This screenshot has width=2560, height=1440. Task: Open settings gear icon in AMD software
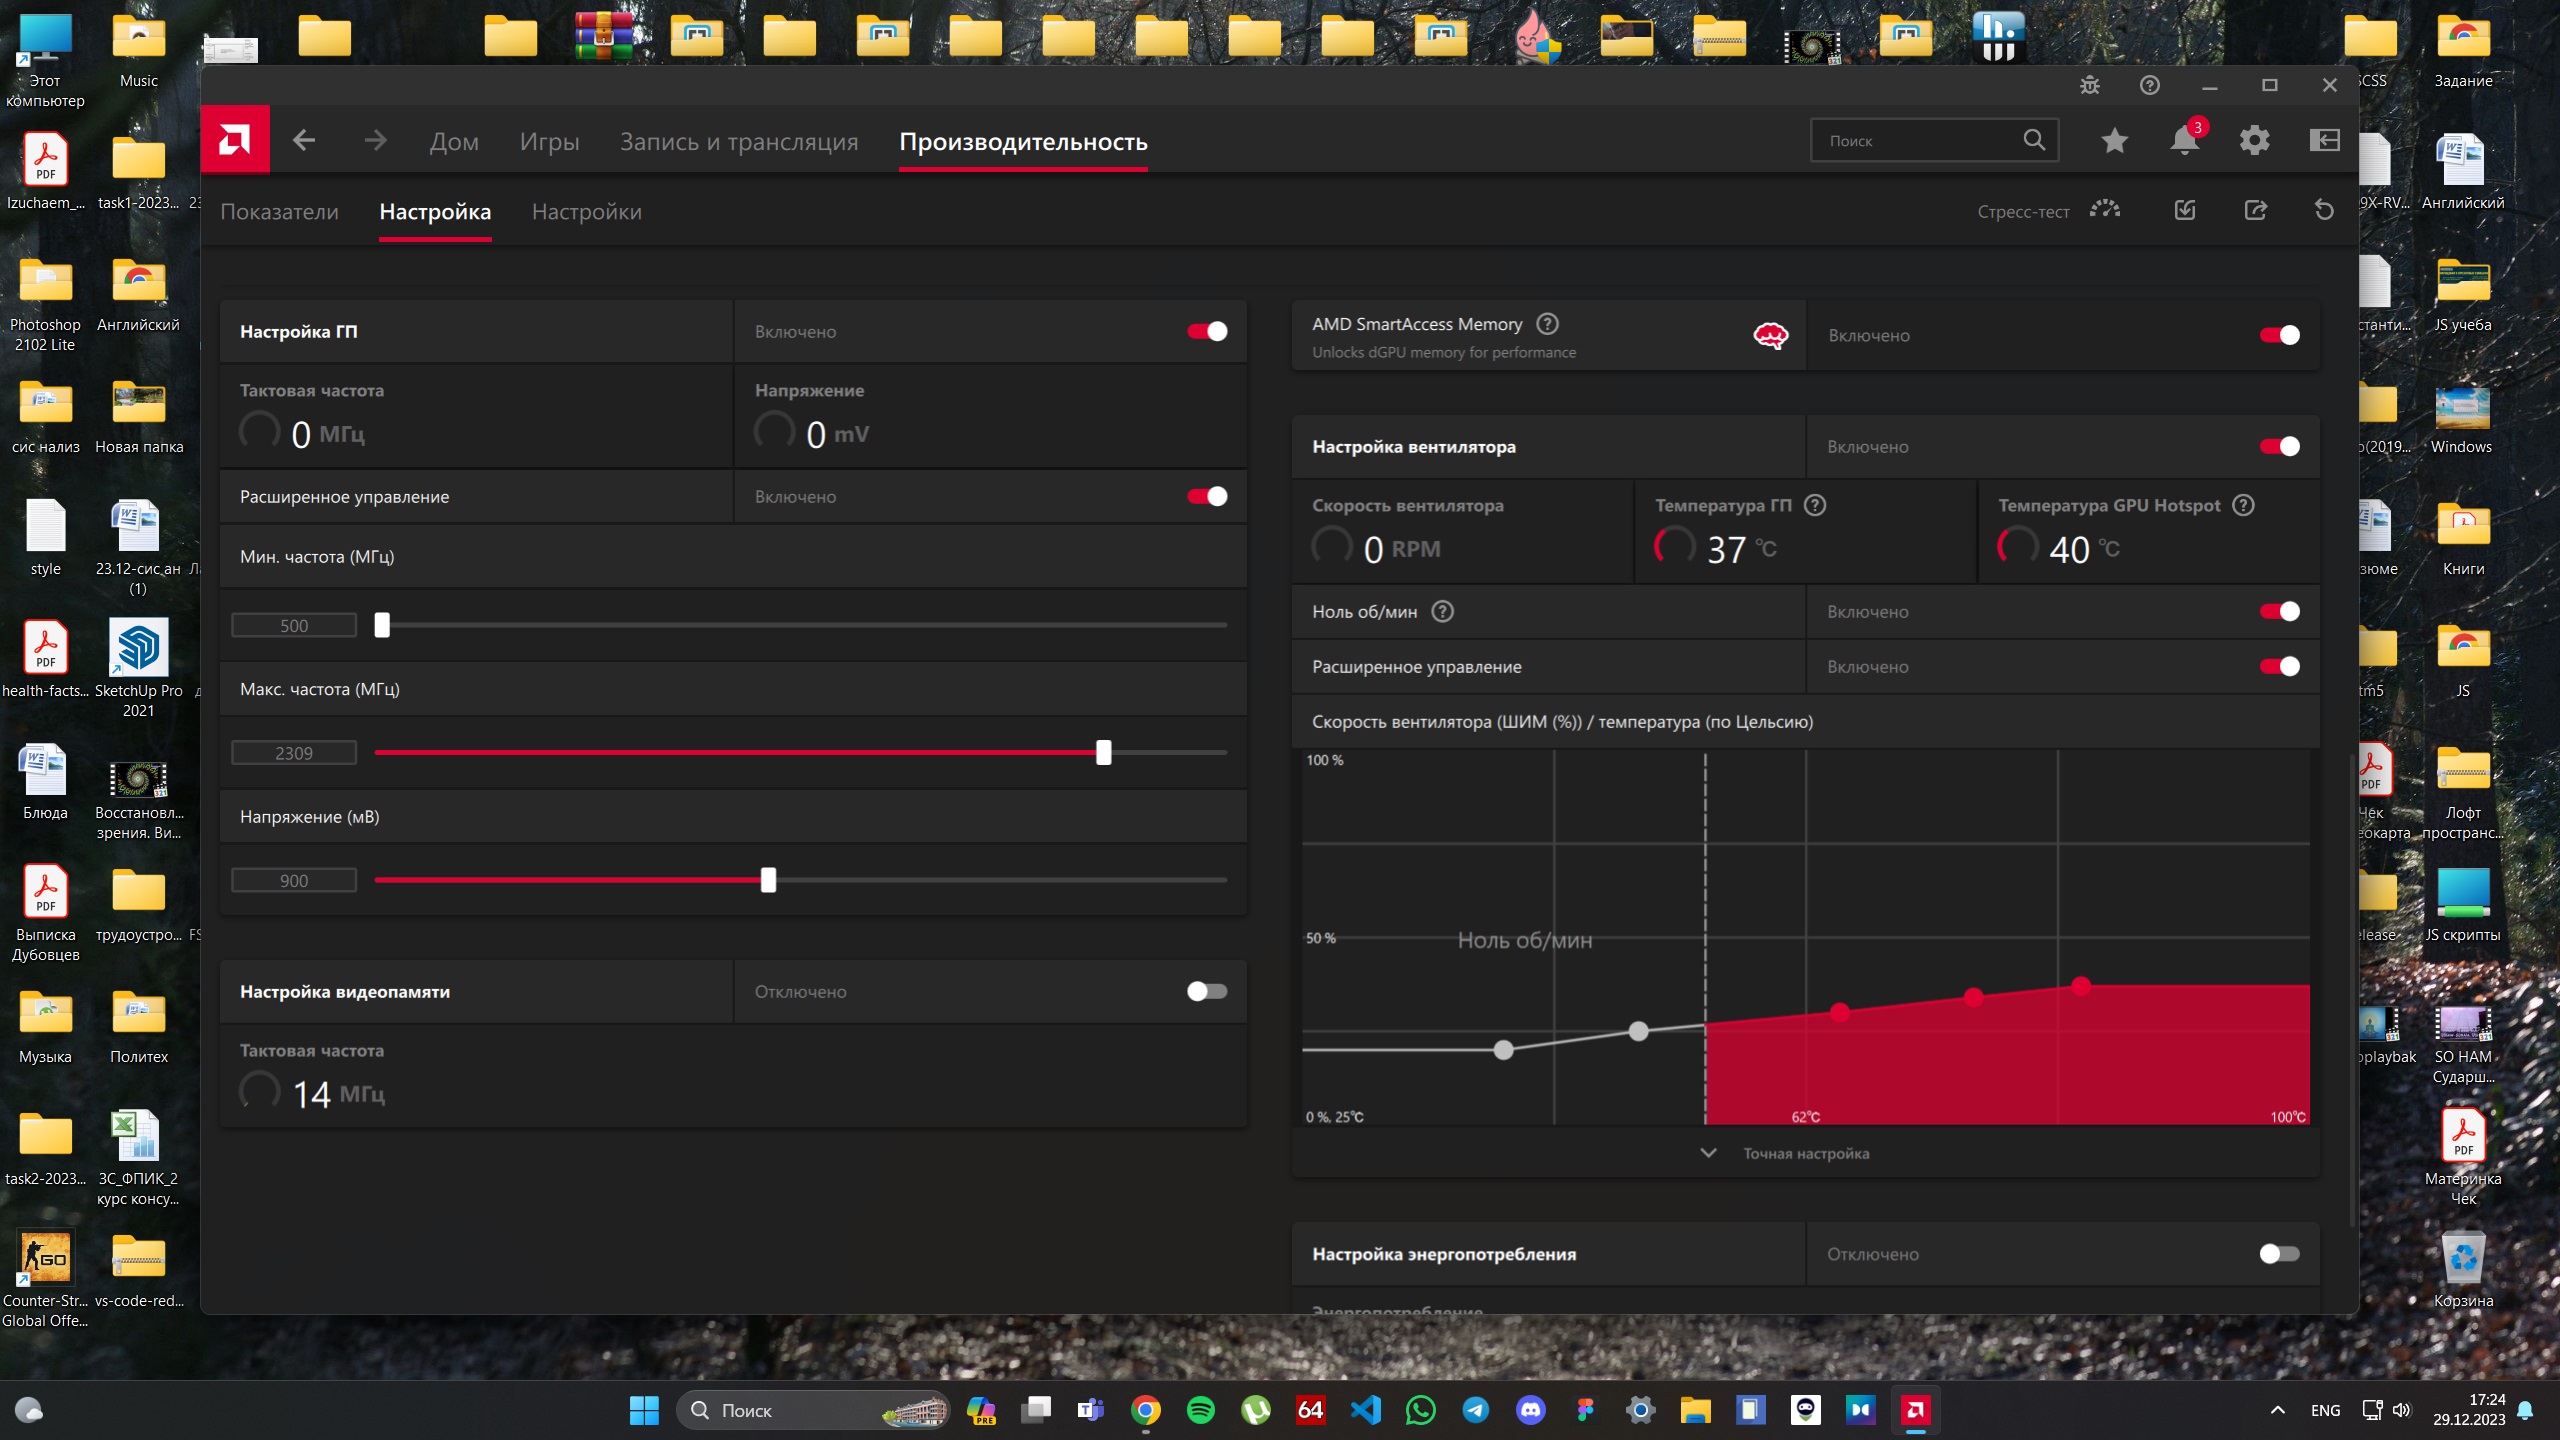click(x=2254, y=141)
